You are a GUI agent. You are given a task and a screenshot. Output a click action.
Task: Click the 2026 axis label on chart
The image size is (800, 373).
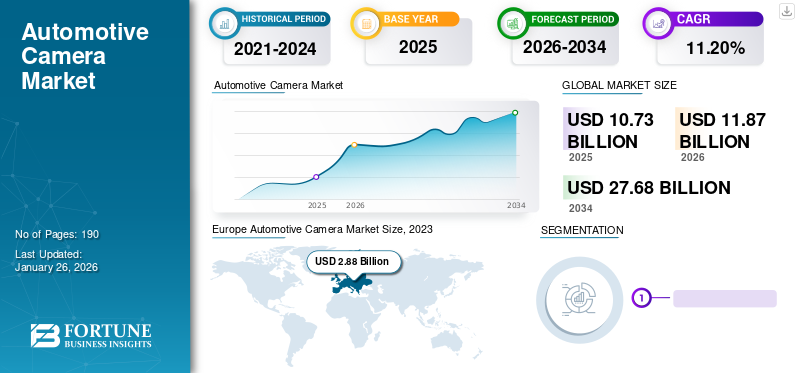point(355,205)
